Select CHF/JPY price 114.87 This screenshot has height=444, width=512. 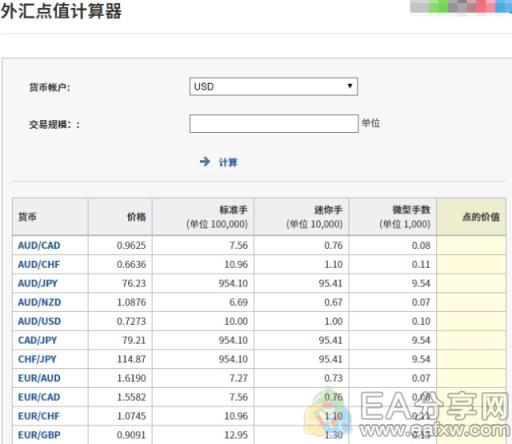[131, 359]
